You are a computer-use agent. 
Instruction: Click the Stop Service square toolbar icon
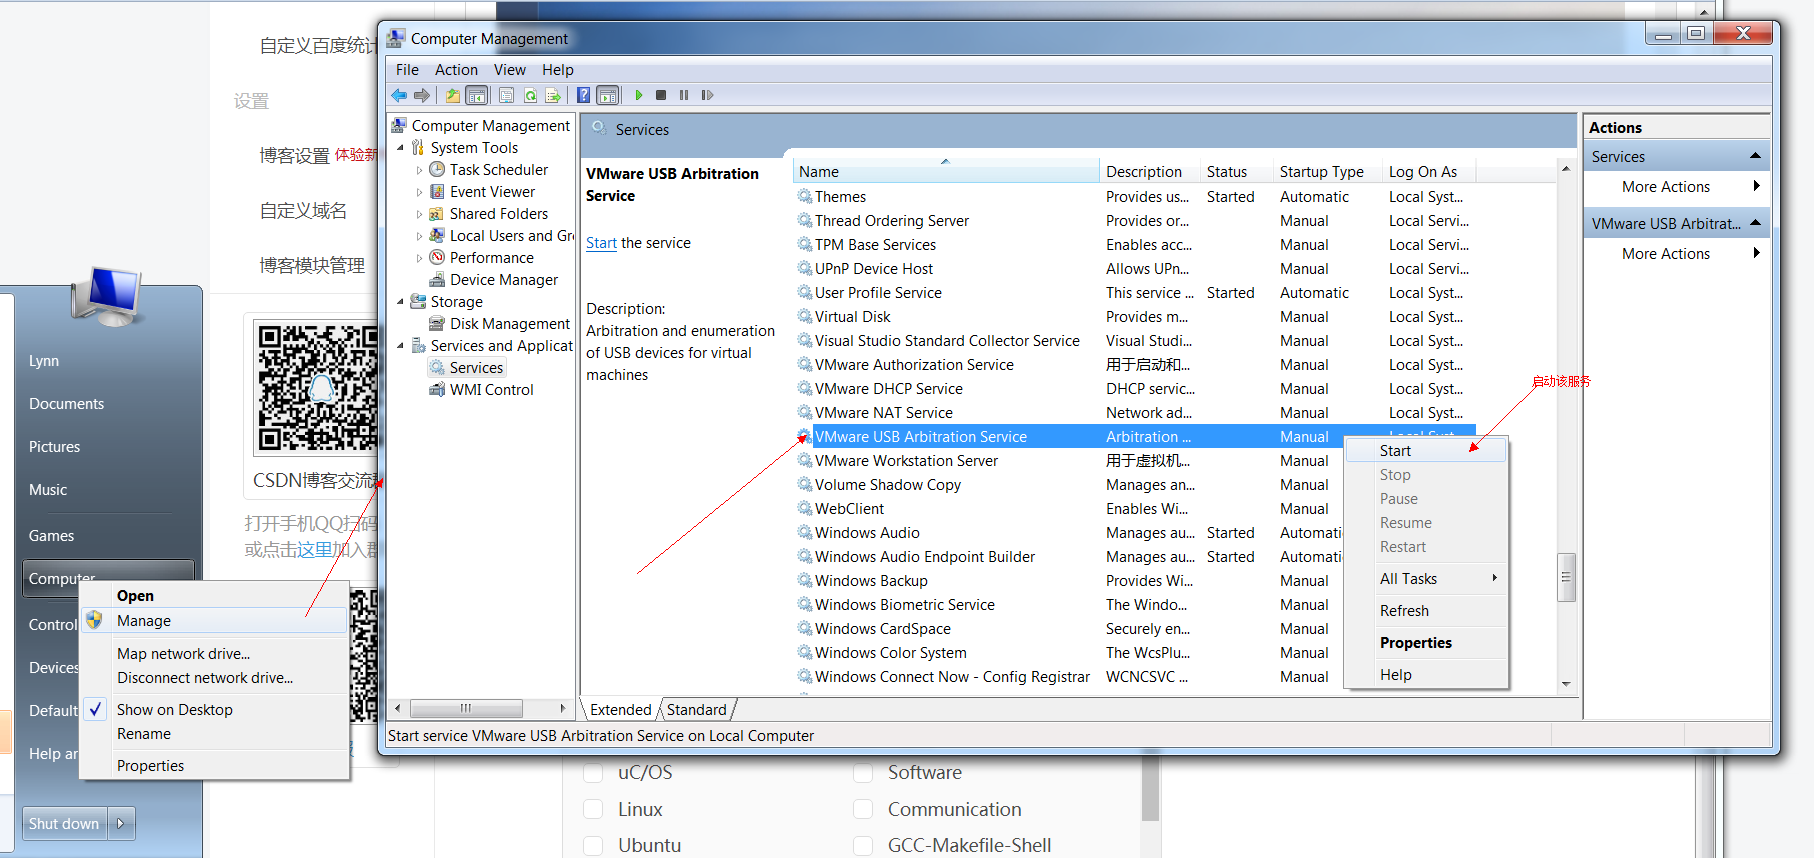coord(661,95)
